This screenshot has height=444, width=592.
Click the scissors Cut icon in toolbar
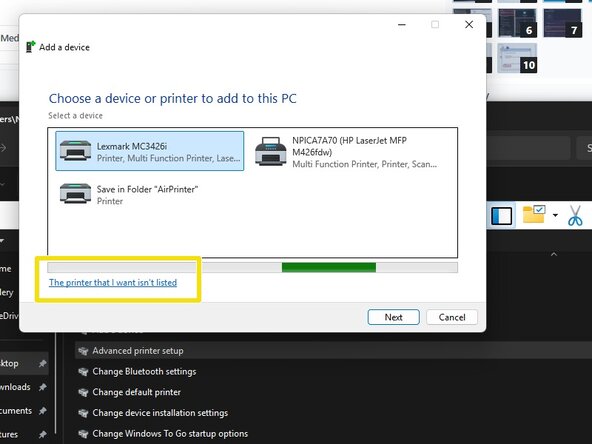click(x=575, y=216)
